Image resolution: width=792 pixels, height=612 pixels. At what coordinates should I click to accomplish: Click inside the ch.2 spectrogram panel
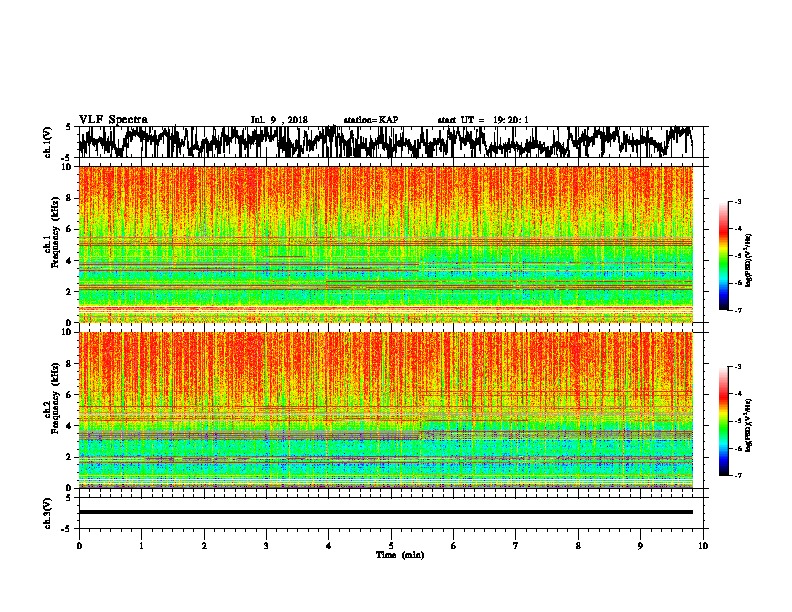coord(385,410)
